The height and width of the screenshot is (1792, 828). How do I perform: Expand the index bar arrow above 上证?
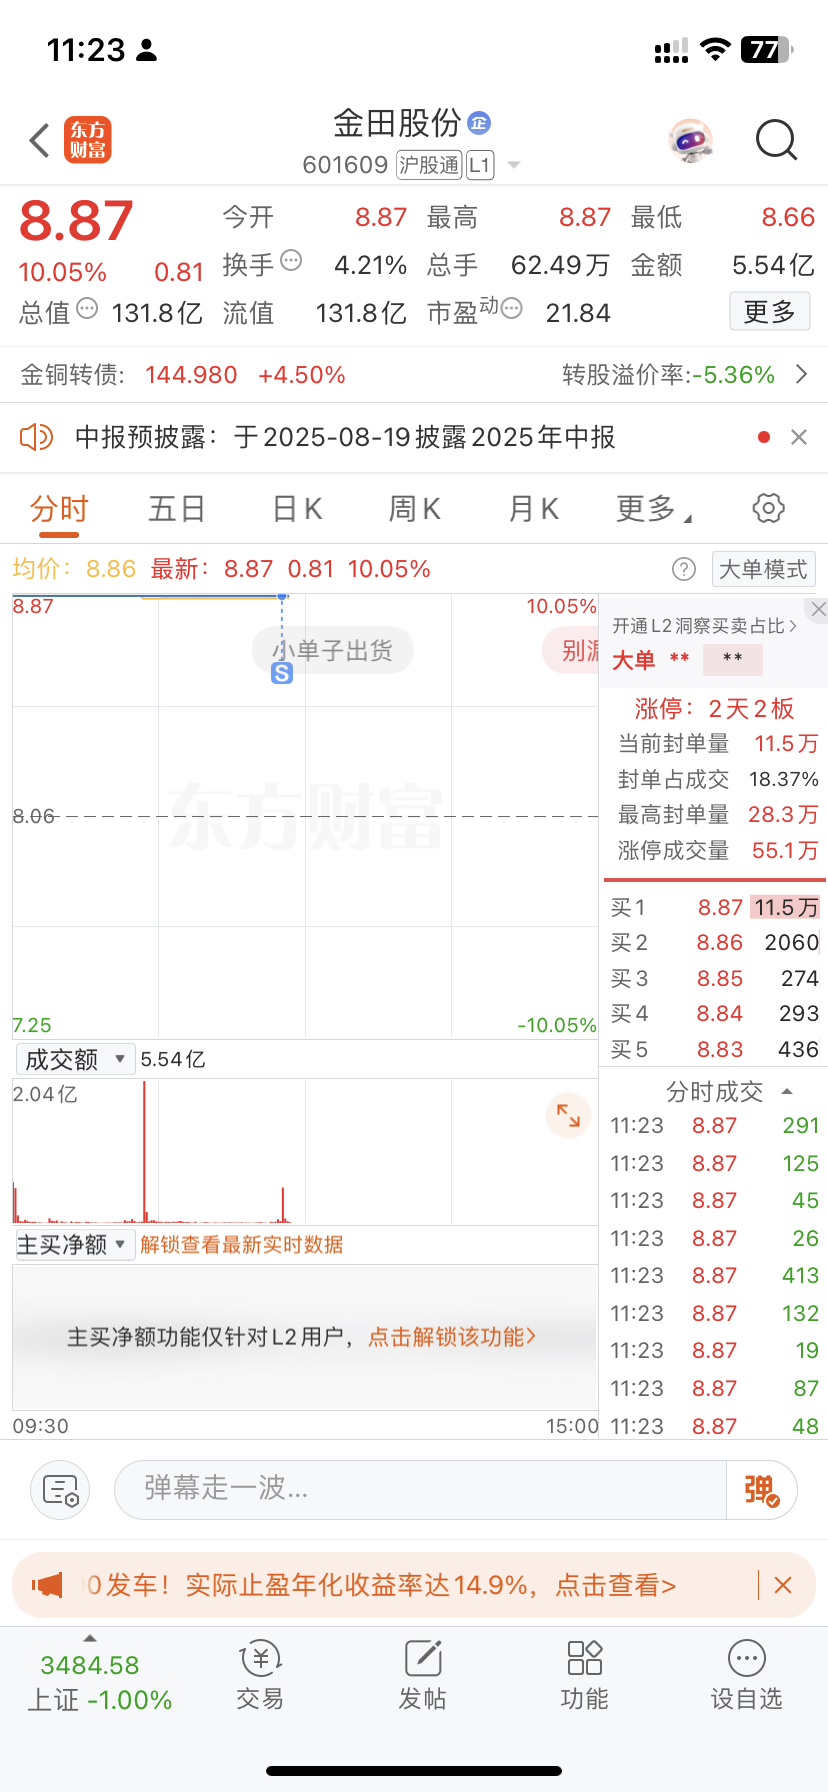coord(90,1638)
